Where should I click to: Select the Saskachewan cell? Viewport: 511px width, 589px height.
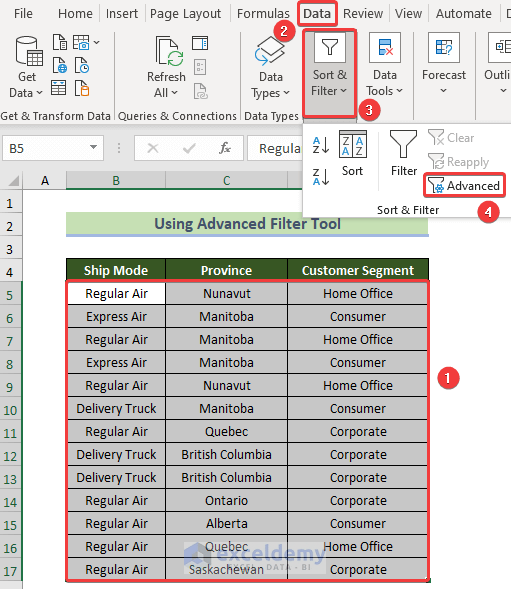[x=226, y=569]
